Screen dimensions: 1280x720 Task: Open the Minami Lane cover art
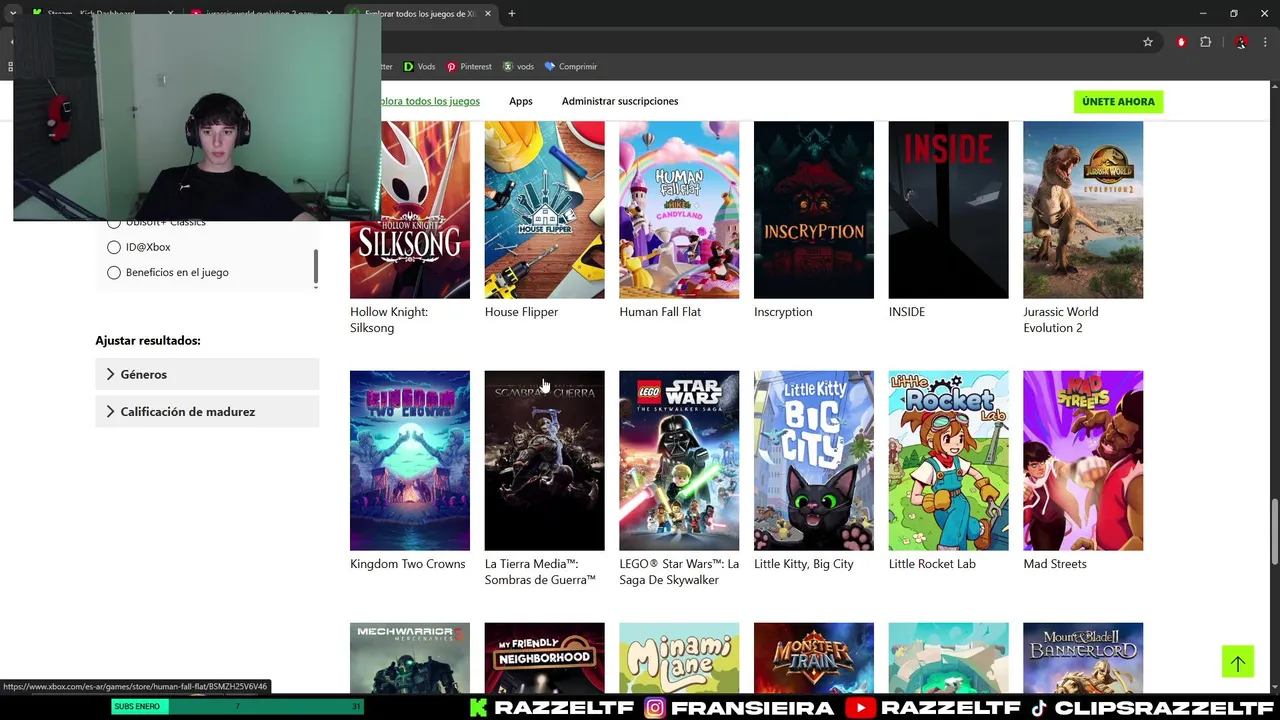[x=679, y=657]
